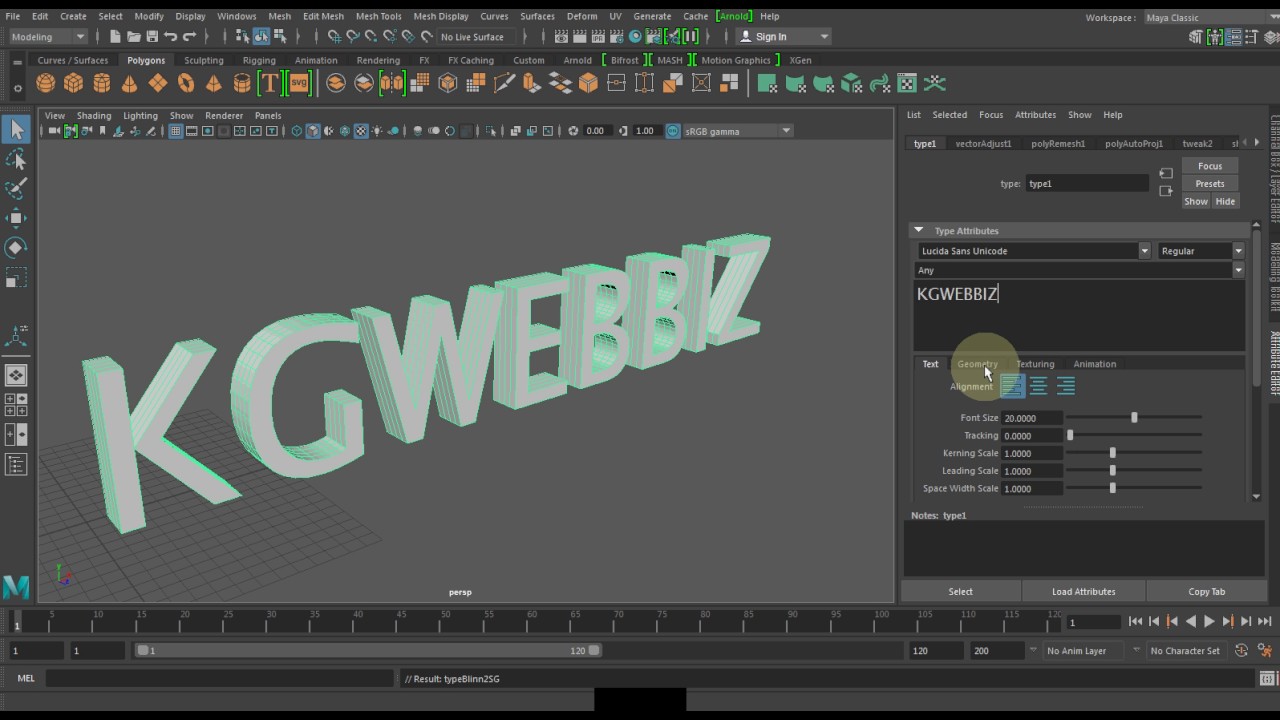Switch to the Texturing tab
The width and height of the screenshot is (1280, 720).
1035,364
